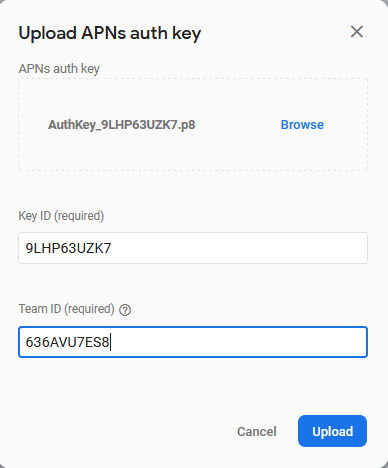Focus the Team ID input field
The height and width of the screenshot is (468, 388).
pyautogui.click(x=193, y=342)
